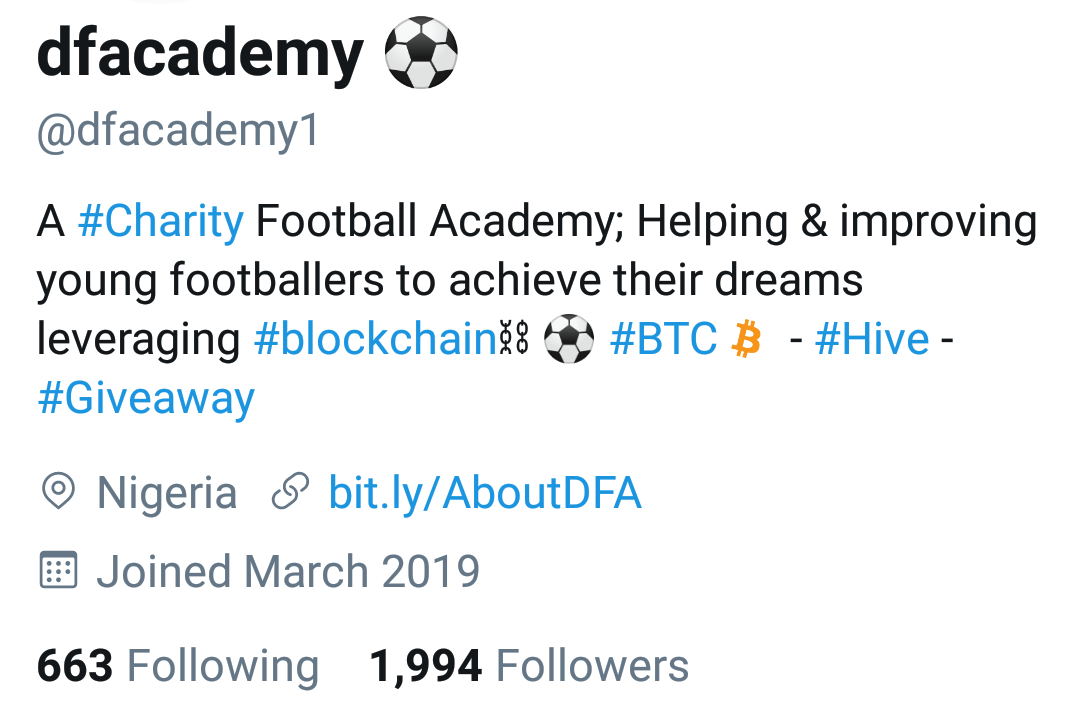Image resolution: width=1080 pixels, height=708 pixels.
Task: Click the bio text 'young footballers to achieve their dreams'
Action: pyautogui.click(x=450, y=281)
